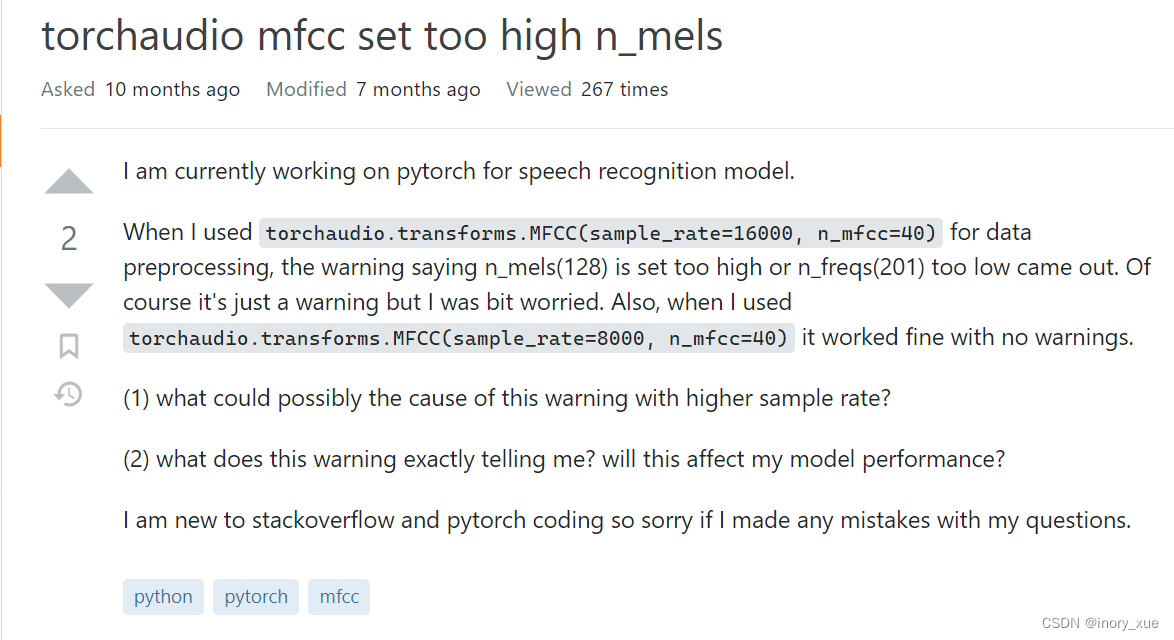Click the downward voting arrow

[68, 297]
